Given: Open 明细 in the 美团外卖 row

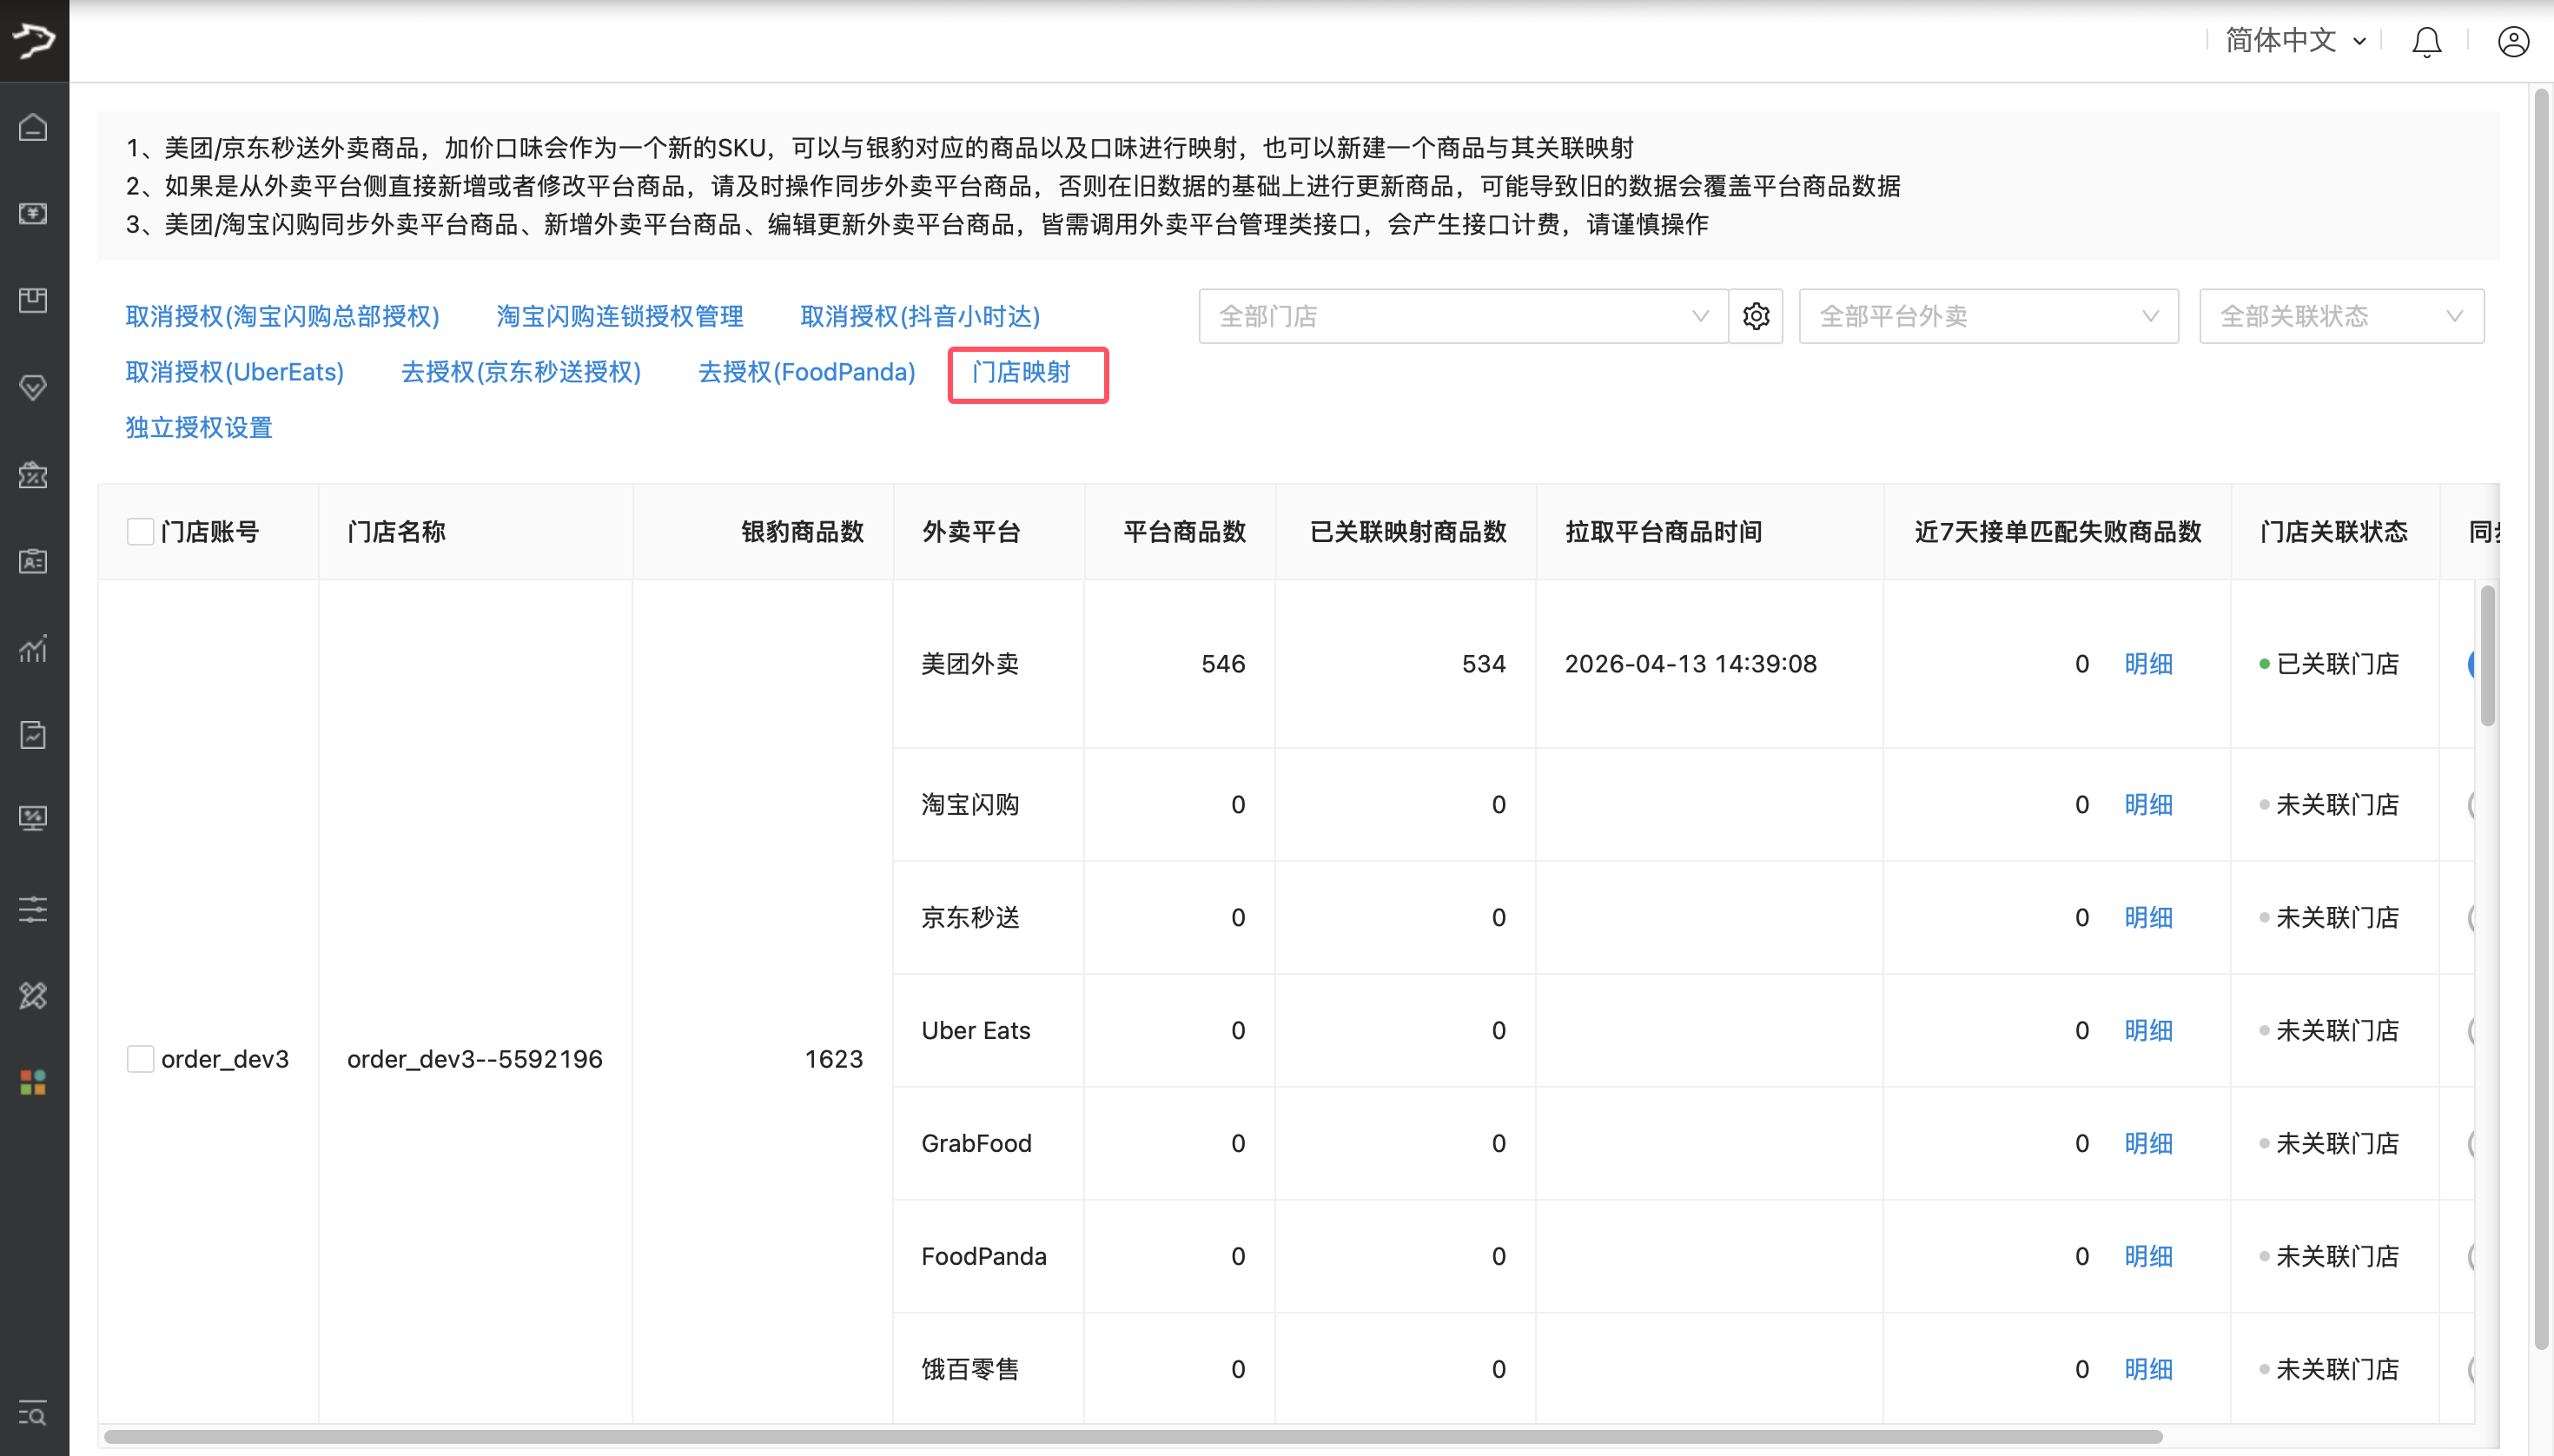Looking at the screenshot, I should [x=2148, y=664].
